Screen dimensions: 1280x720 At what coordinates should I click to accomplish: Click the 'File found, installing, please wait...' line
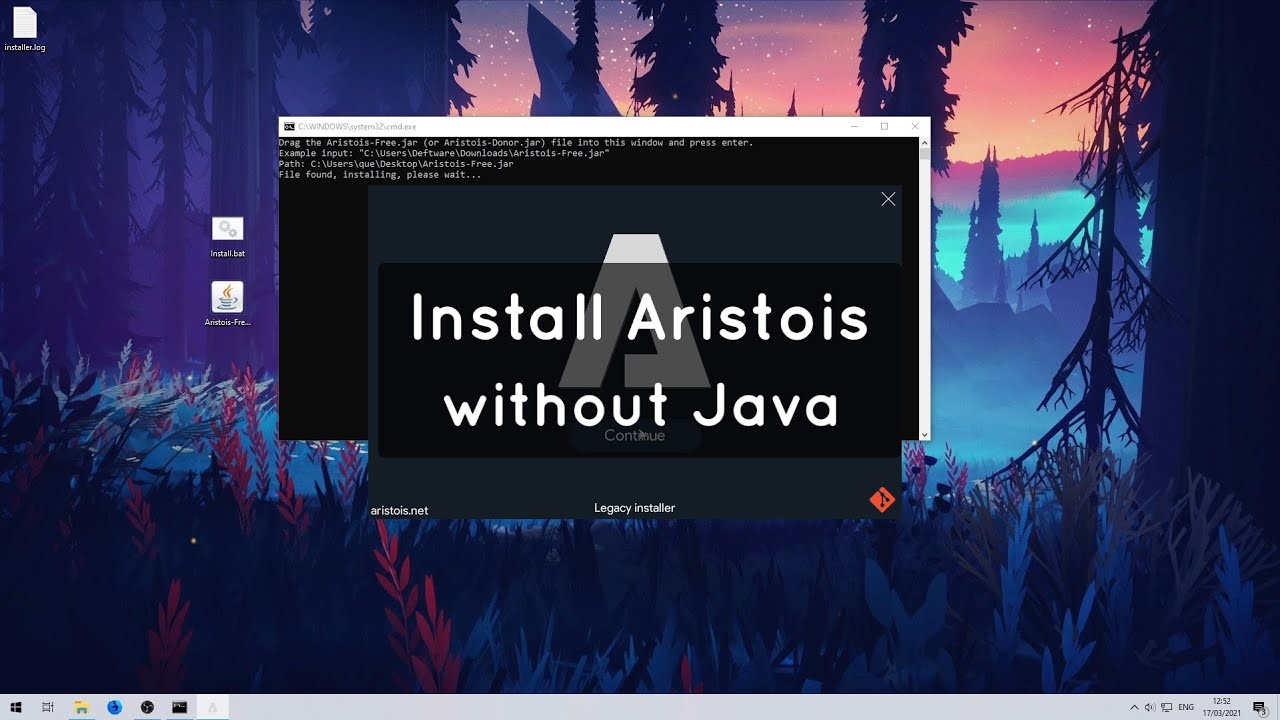(x=380, y=175)
